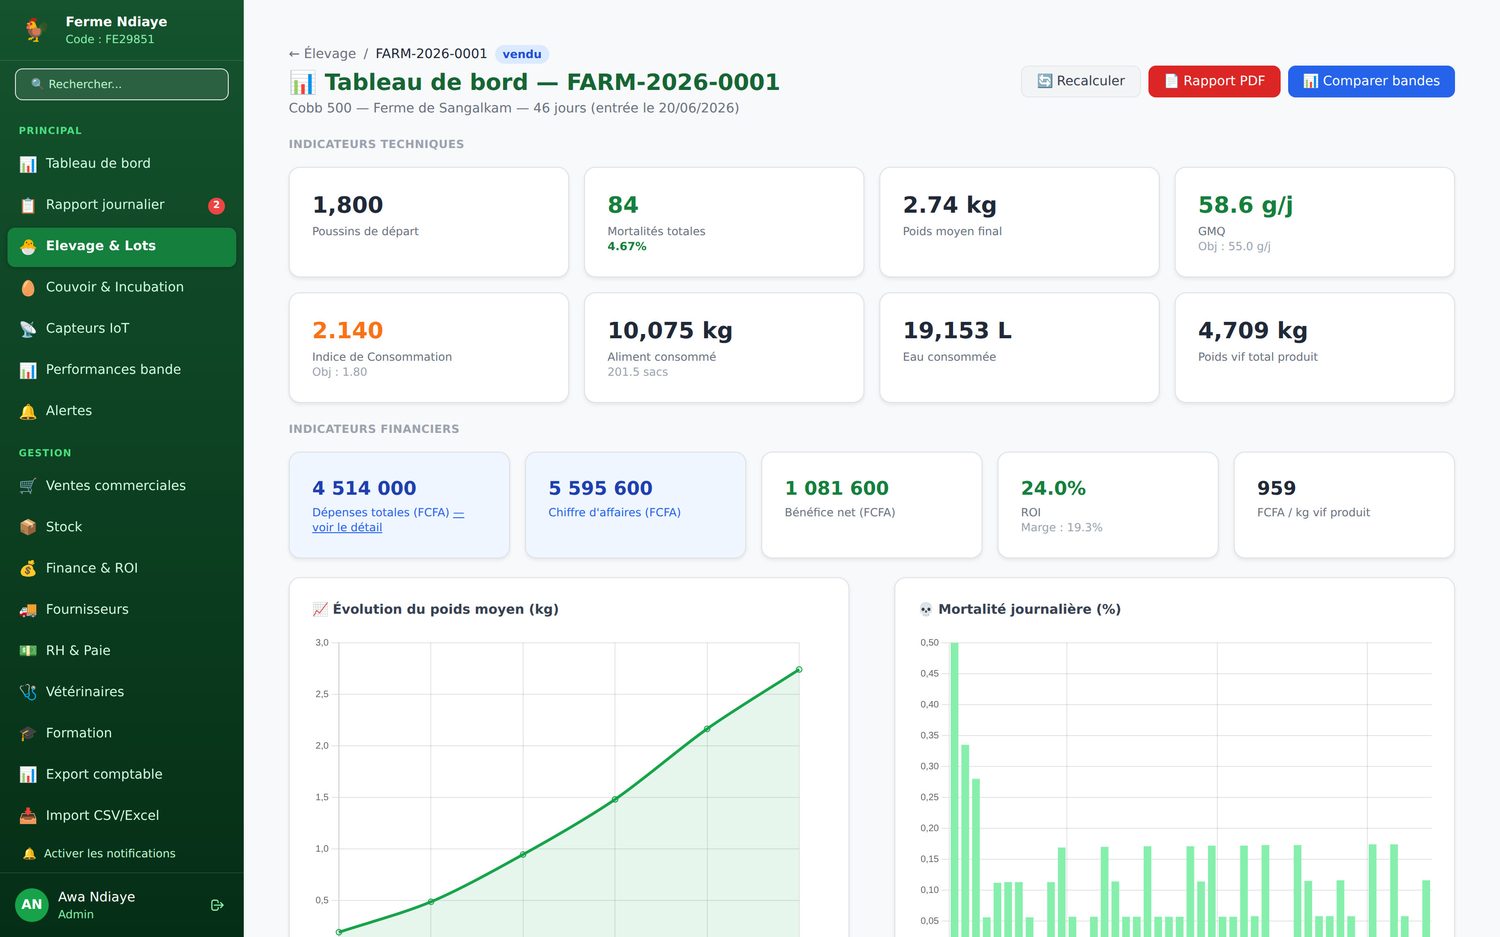Click the Recalculer button
This screenshot has height=937, width=1500.
[x=1081, y=81]
